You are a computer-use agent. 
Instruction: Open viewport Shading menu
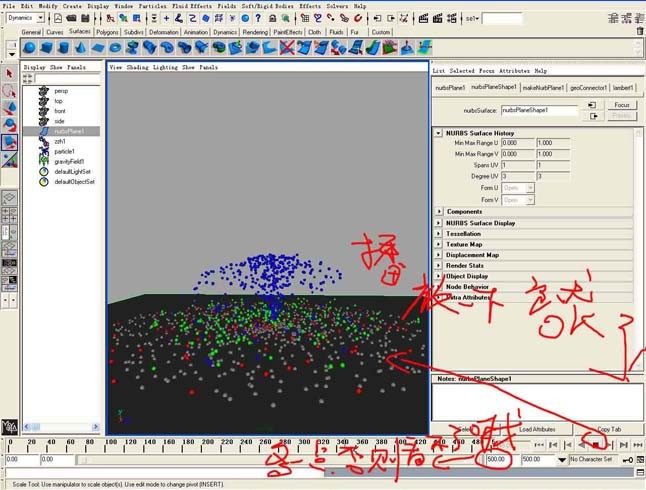137,67
